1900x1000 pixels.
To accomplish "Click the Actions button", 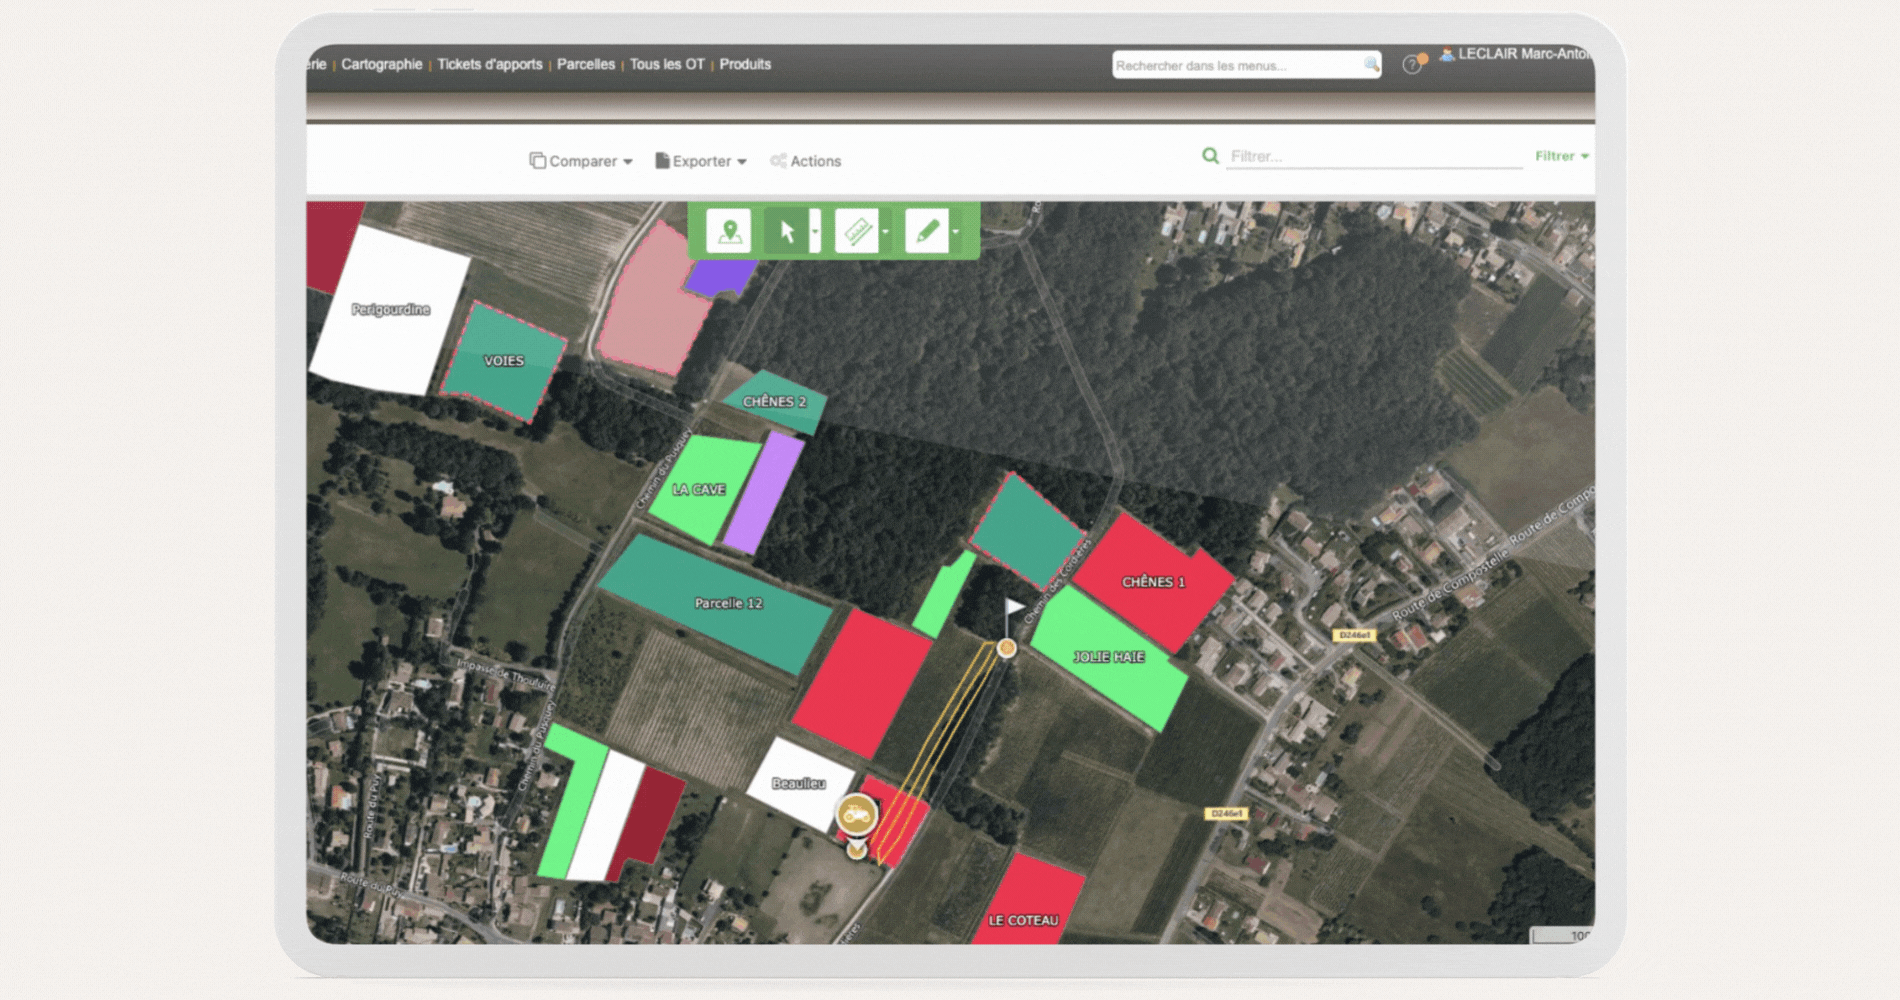I will [x=806, y=161].
